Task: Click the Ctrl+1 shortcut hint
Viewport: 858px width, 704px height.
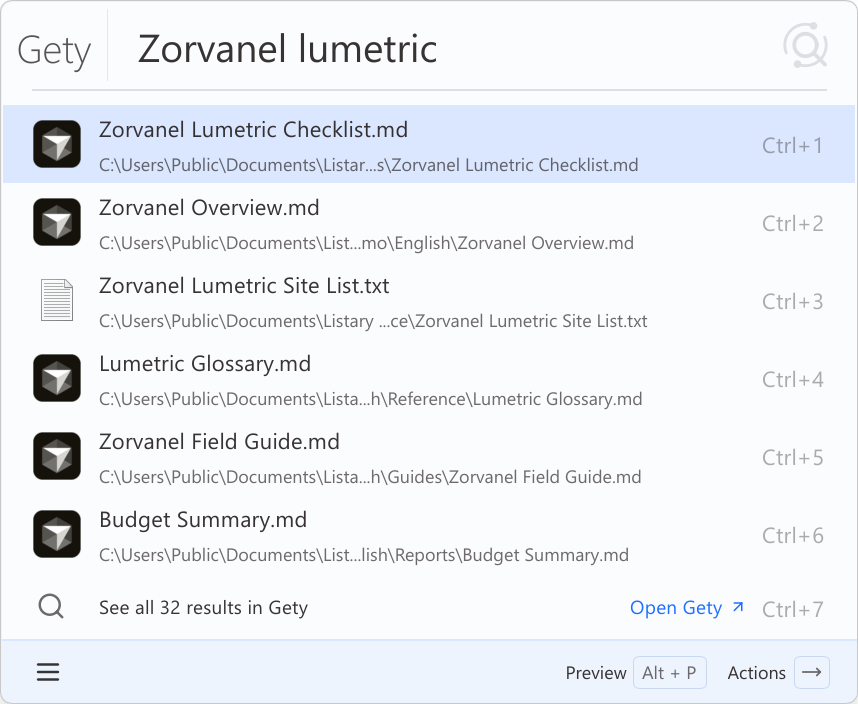Action: click(792, 146)
